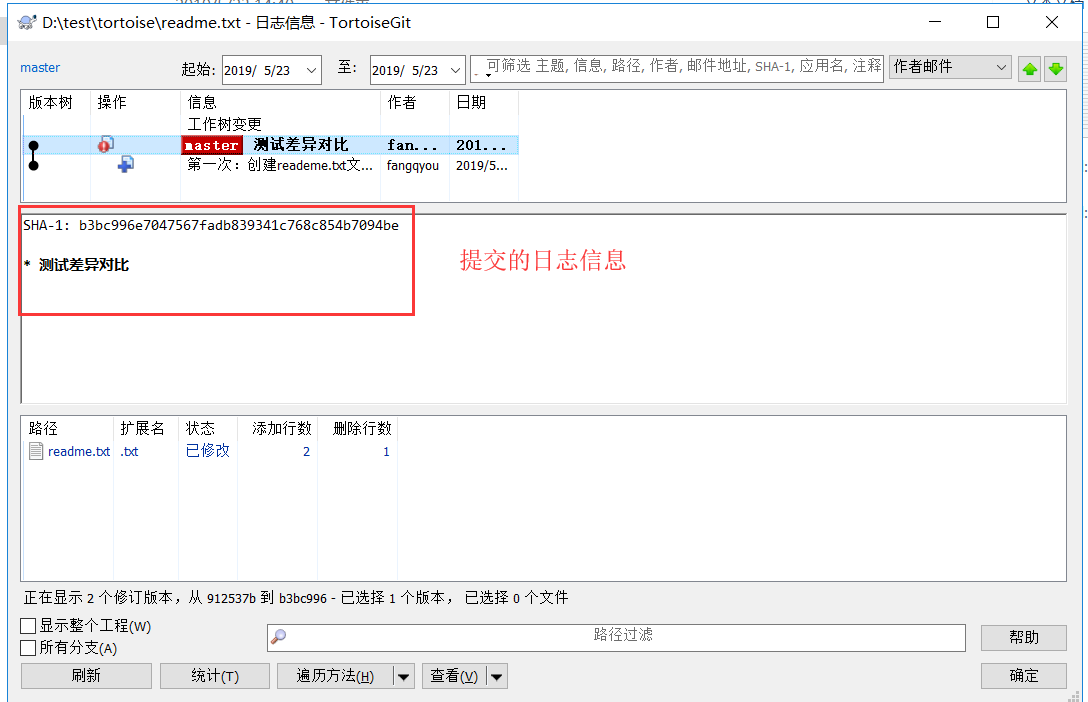Click the readme.txt file icon in file list
The height and width of the screenshot is (702, 1088).
[34, 451]
